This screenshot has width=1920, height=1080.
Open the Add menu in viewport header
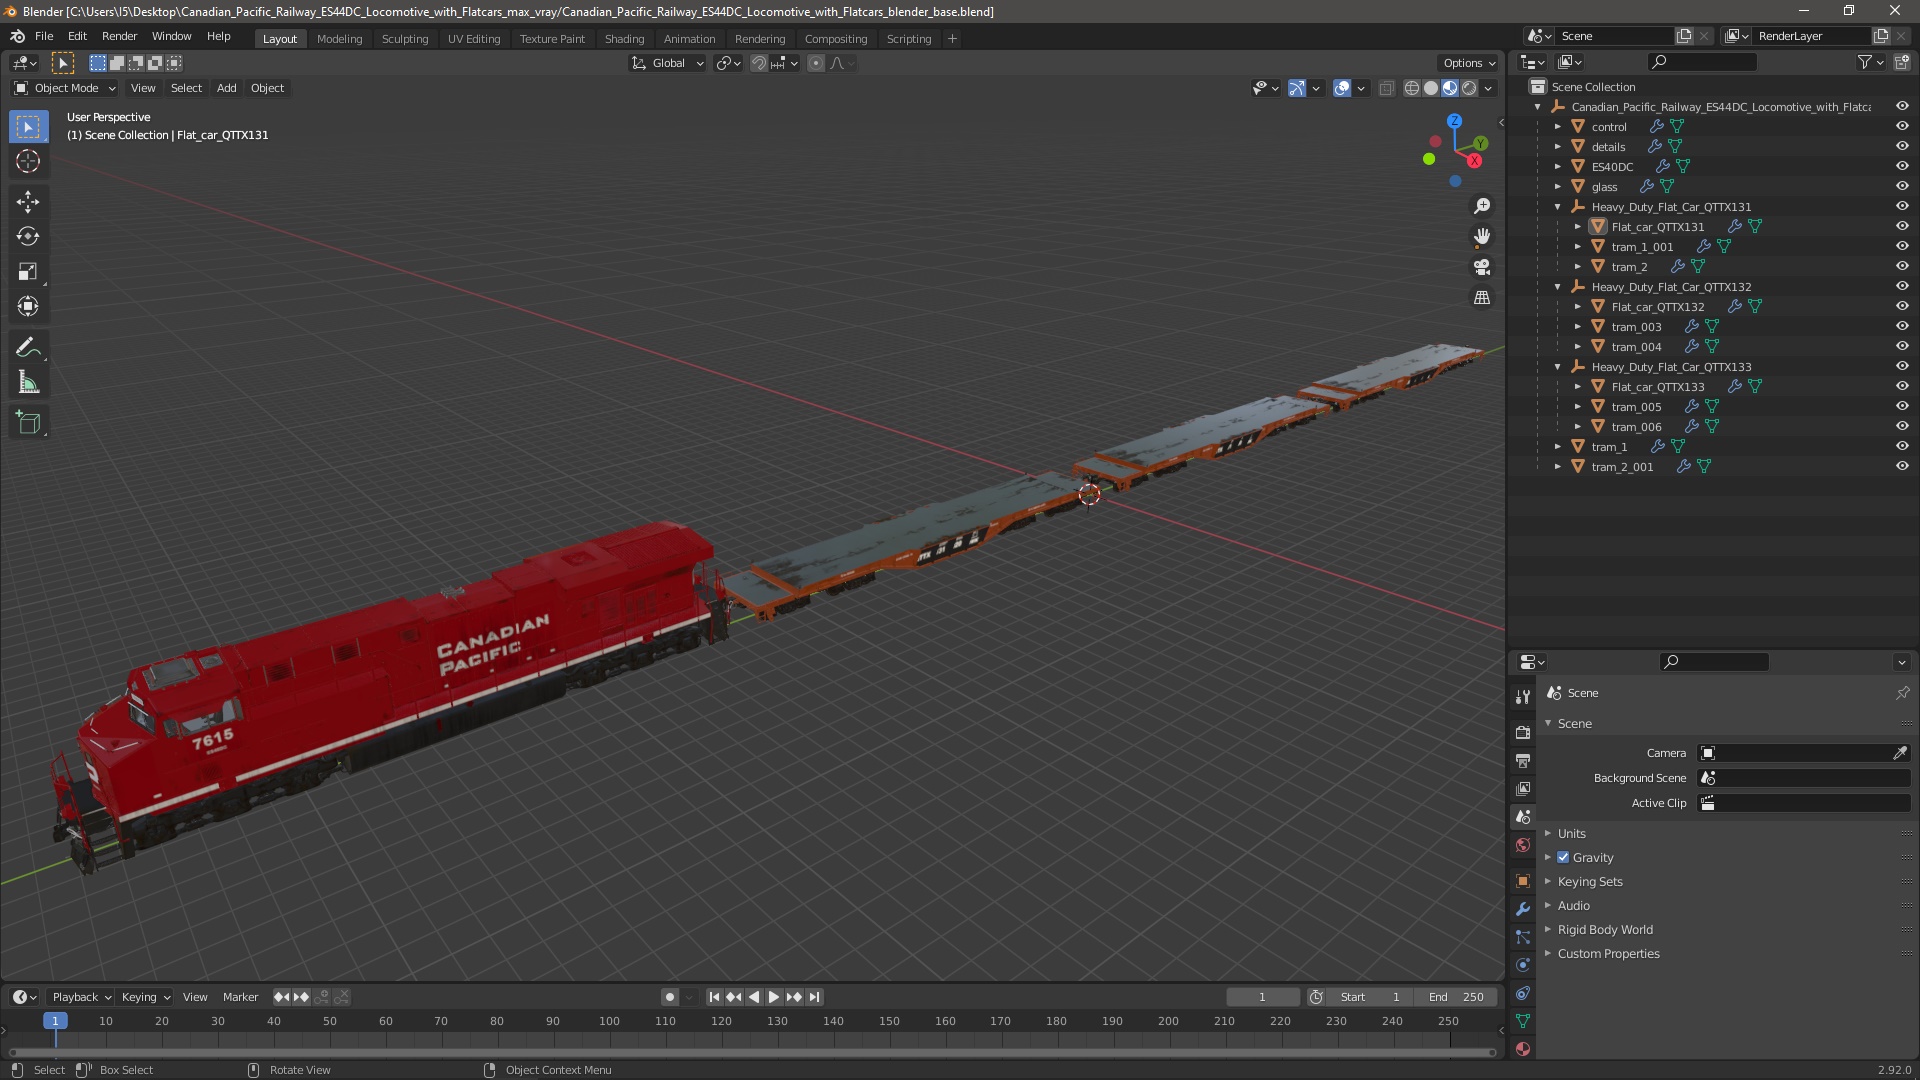[x=227, y=88]
